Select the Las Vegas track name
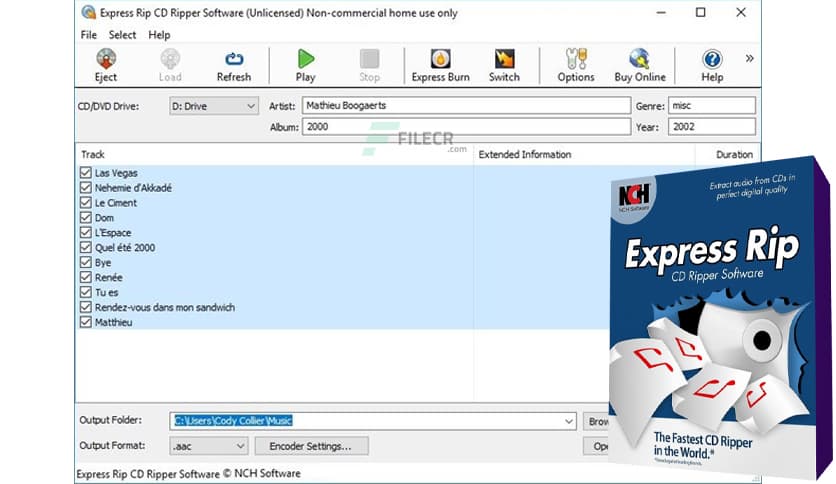 click(x=116, y=173)
